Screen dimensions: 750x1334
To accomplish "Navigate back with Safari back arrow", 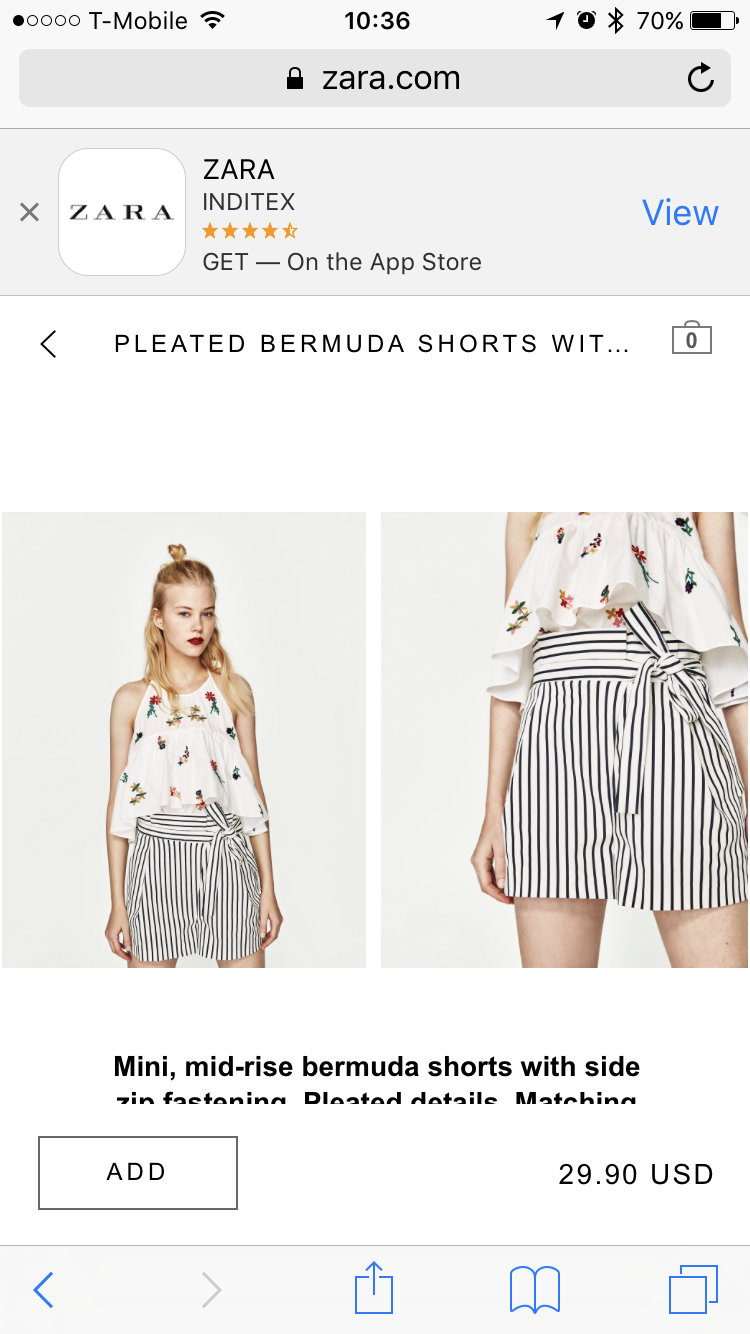I will coord(43,1290).
